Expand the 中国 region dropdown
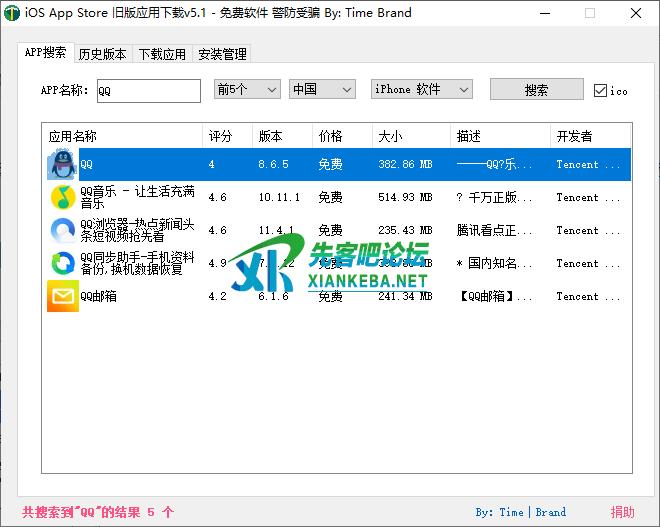The width and height of the screenshot is (660, 527). [322, 90]
